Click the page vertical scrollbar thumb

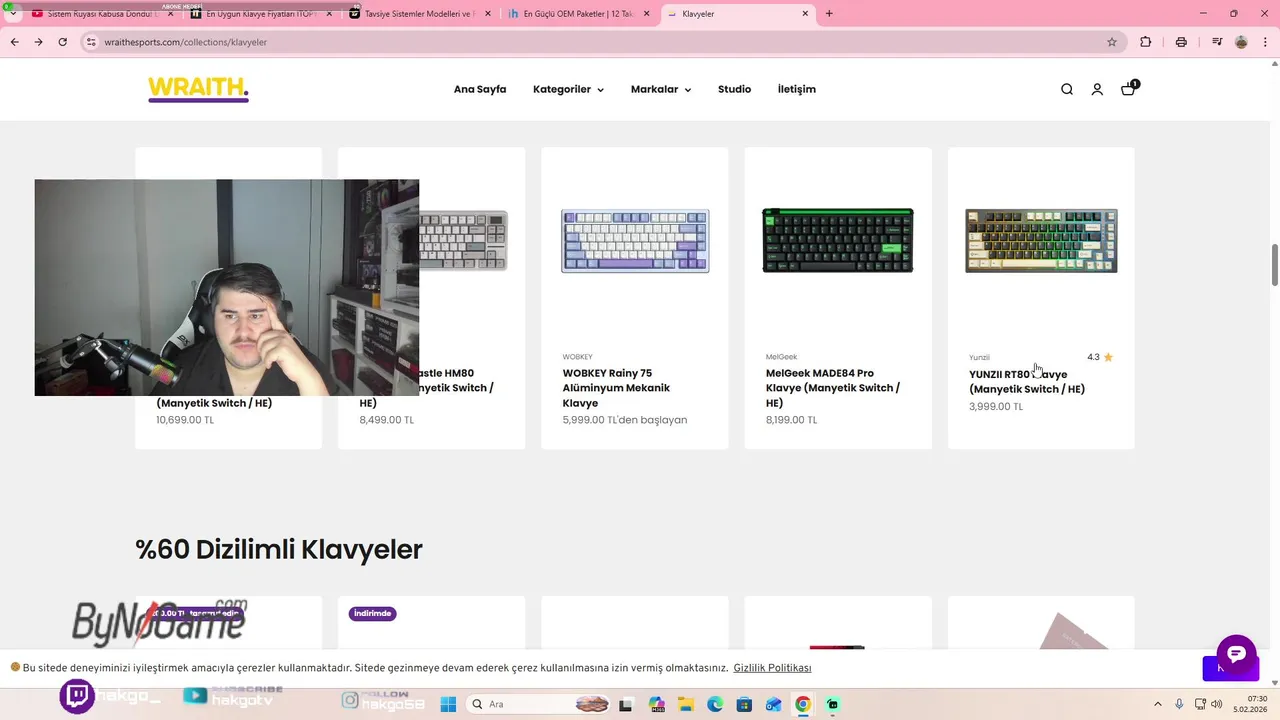pos(1275,264)
